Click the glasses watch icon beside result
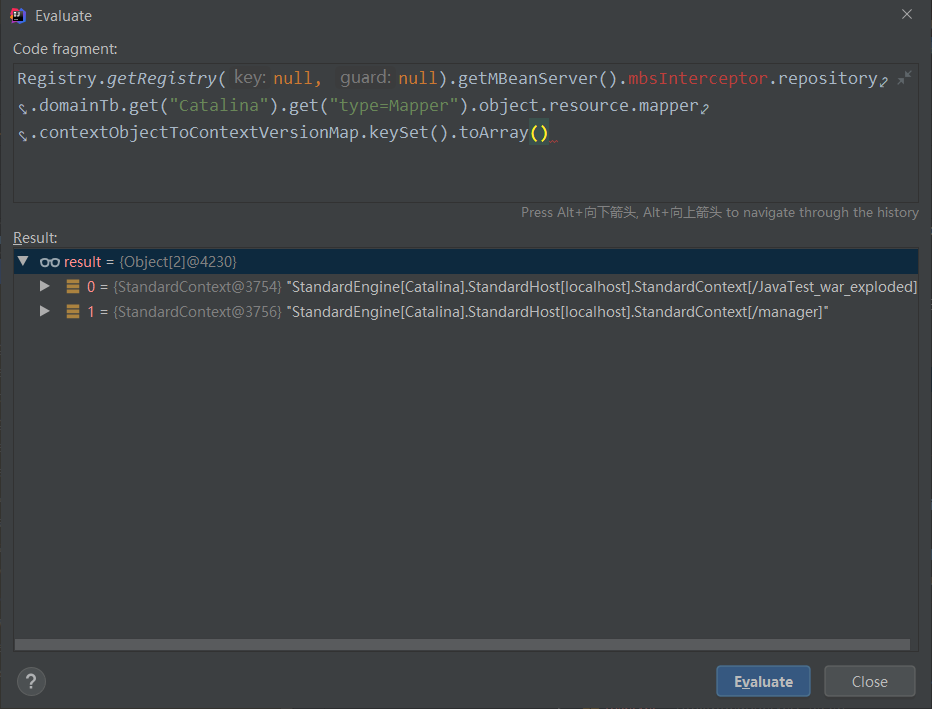This screenshot has height=709, width=932. pos(49,261)
